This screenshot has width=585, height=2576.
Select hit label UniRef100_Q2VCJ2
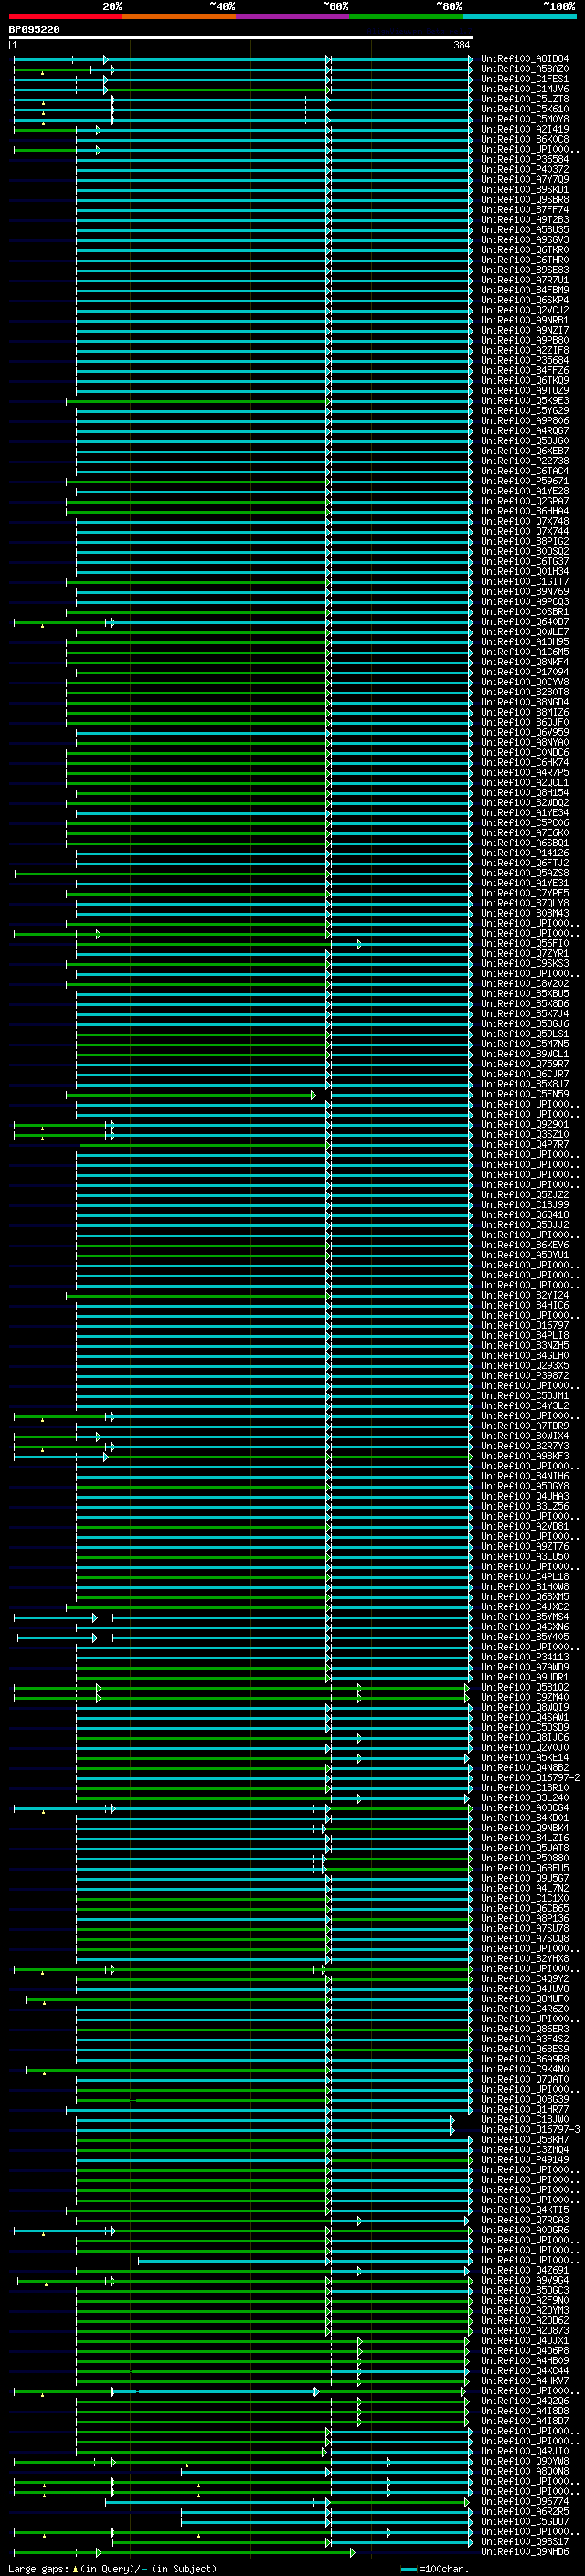[x=525, y=310]
